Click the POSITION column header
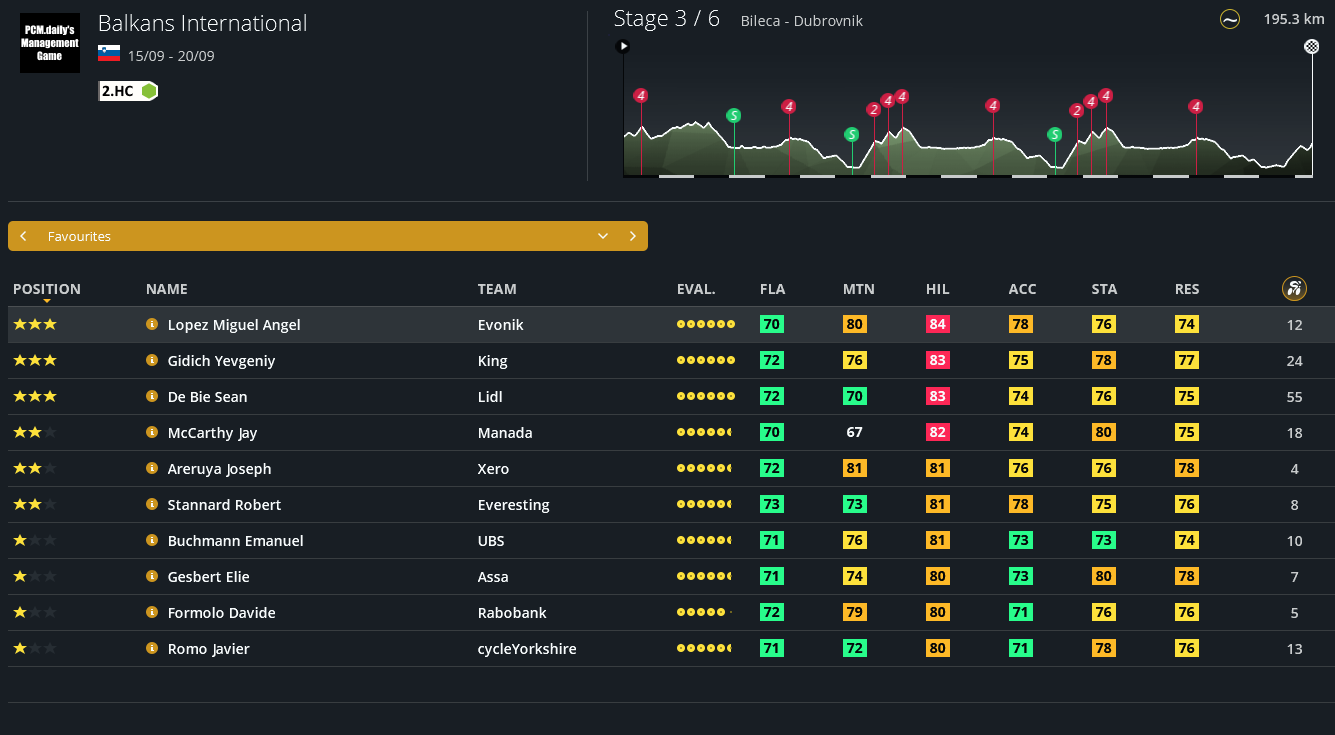This screenshot has width=1335, height=735. (x=47, y=289)
